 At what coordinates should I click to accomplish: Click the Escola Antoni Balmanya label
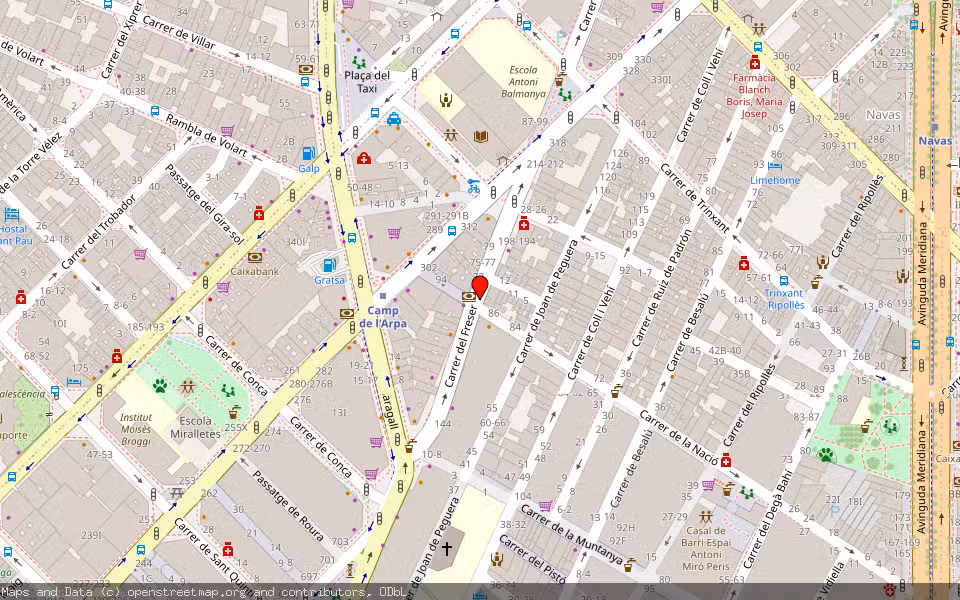[523, 82]
